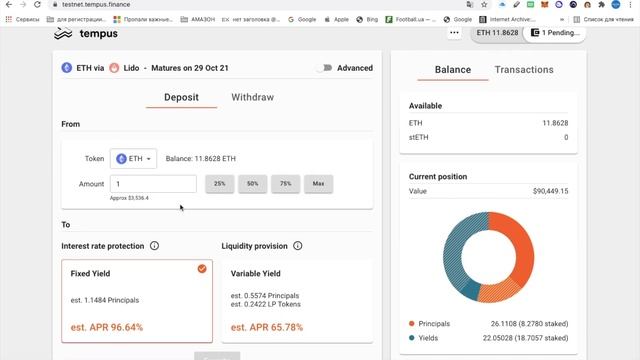Click the Ethereum icon in pool header

click(x=67, y=68)
